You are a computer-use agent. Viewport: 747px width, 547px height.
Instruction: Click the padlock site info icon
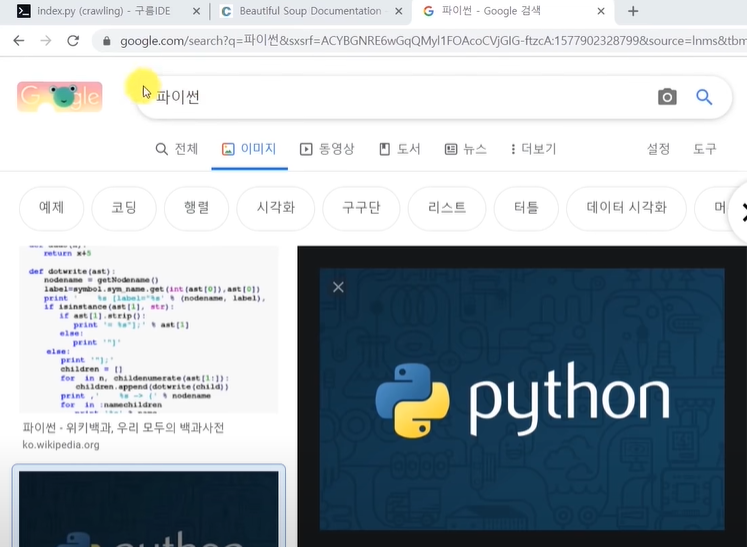click(107, 41)
